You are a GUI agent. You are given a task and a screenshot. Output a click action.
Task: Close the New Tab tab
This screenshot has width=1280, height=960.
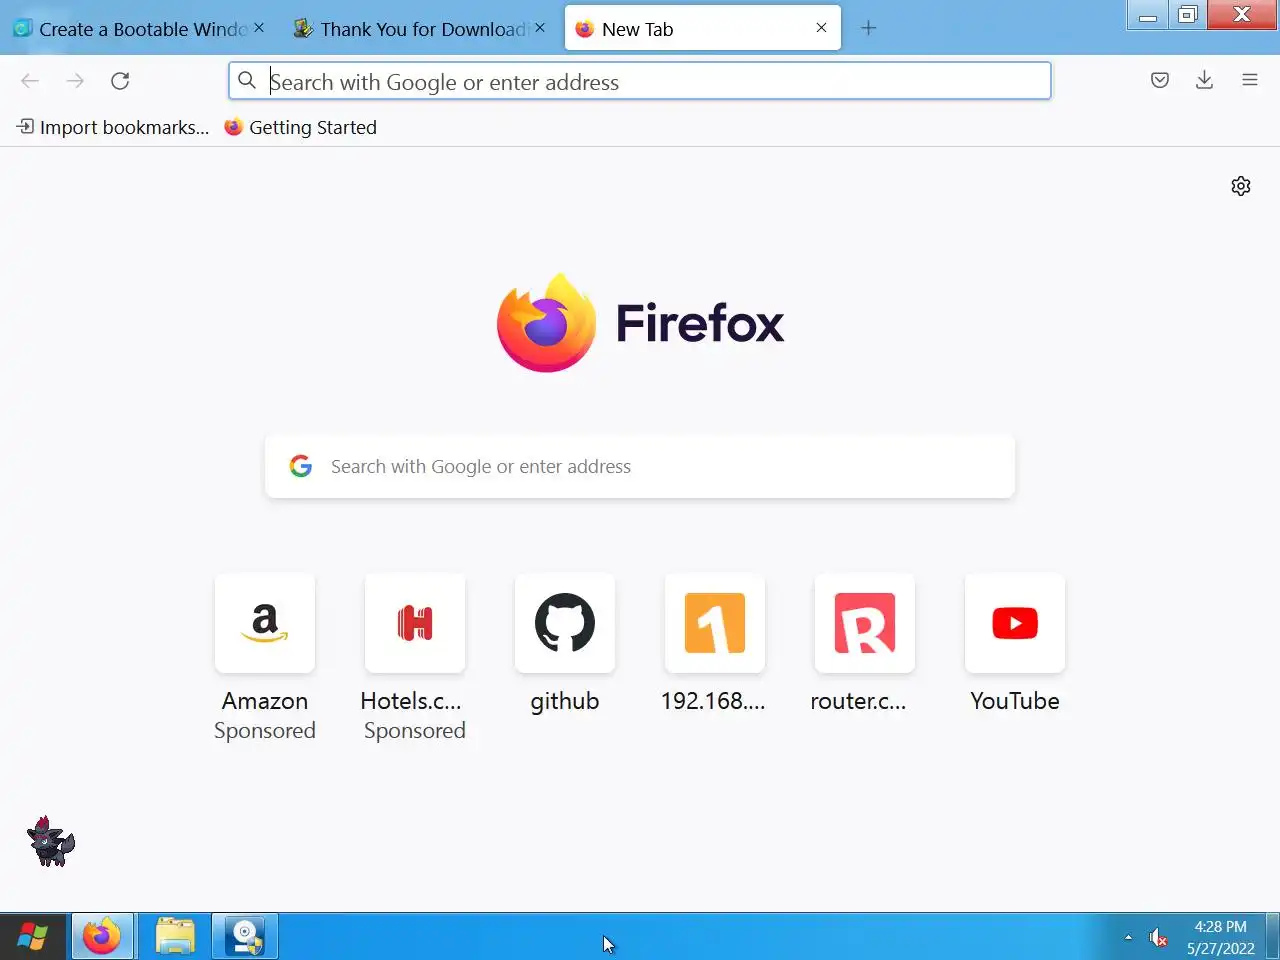click(821, 28)
